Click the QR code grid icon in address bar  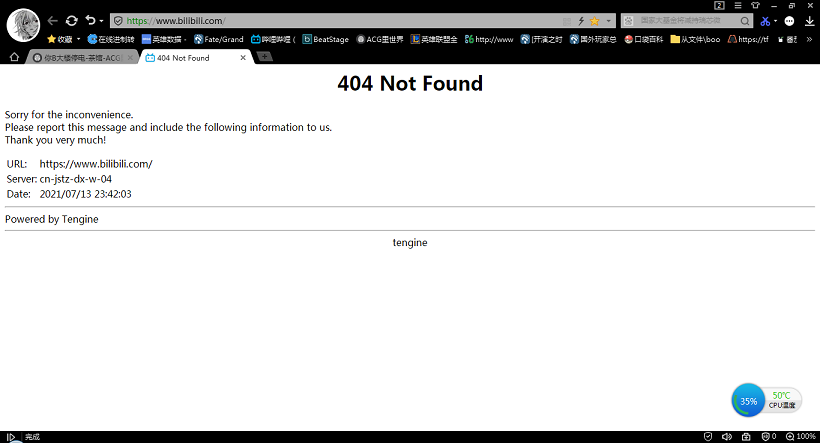point(567,21)
